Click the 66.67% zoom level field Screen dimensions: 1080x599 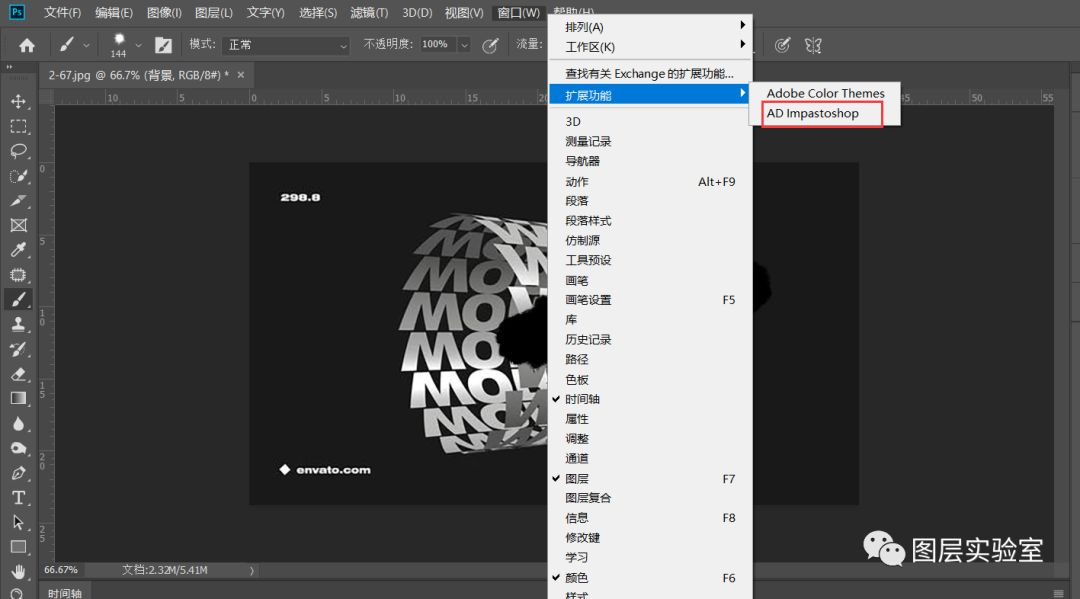coord(61,570)
